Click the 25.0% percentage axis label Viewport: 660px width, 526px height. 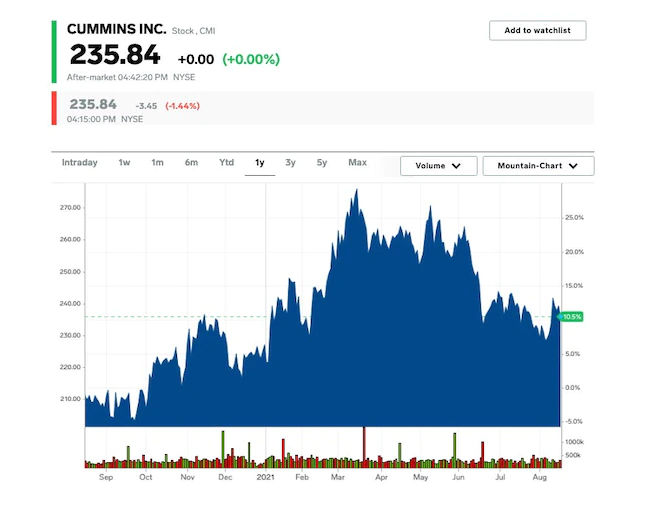point(575,218)
